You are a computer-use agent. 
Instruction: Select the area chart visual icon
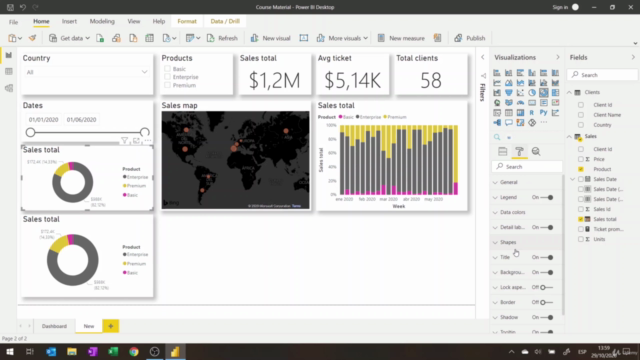pyautogui.click(x=509, y=83)
